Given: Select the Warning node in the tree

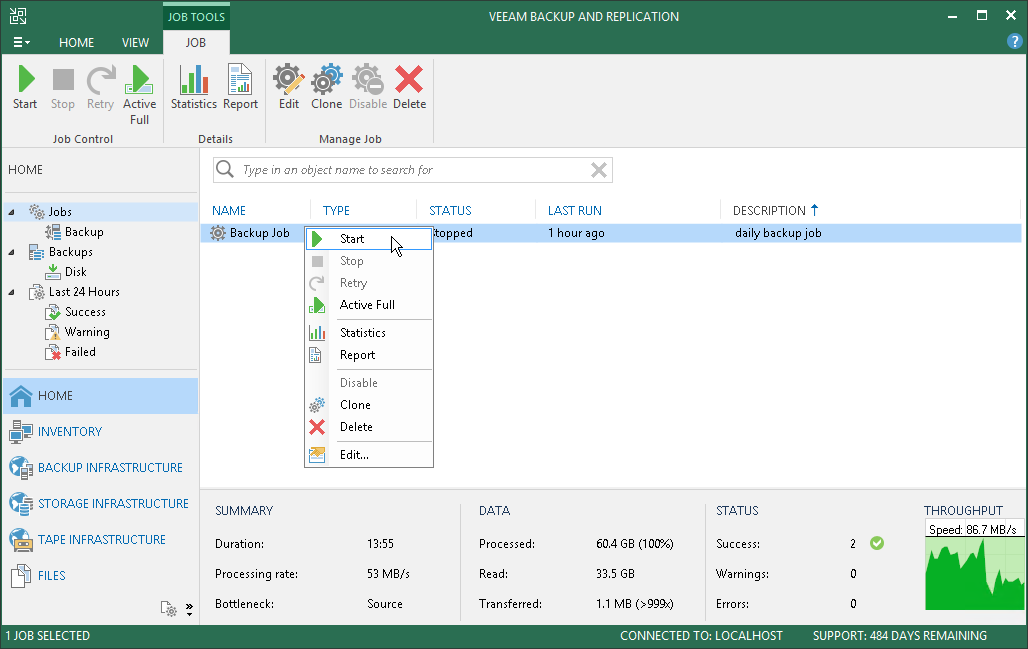Looking at the screenshot, I should tap(87, 332).
